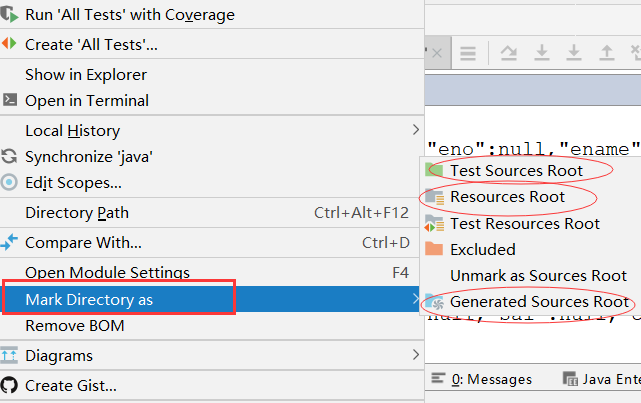
Task: Click the Resources Root folder icon
Action: point(435,197)
